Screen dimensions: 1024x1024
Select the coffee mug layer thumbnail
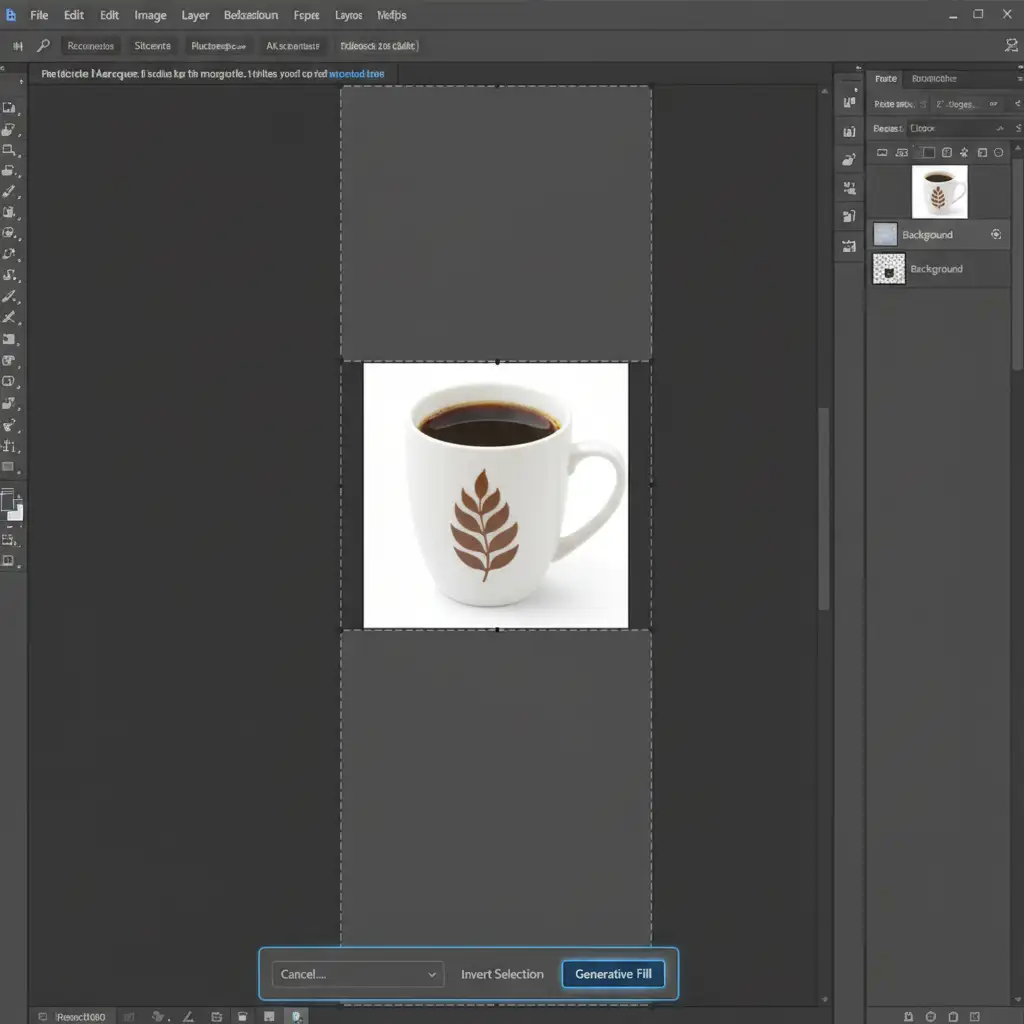(x=939, y=191)
